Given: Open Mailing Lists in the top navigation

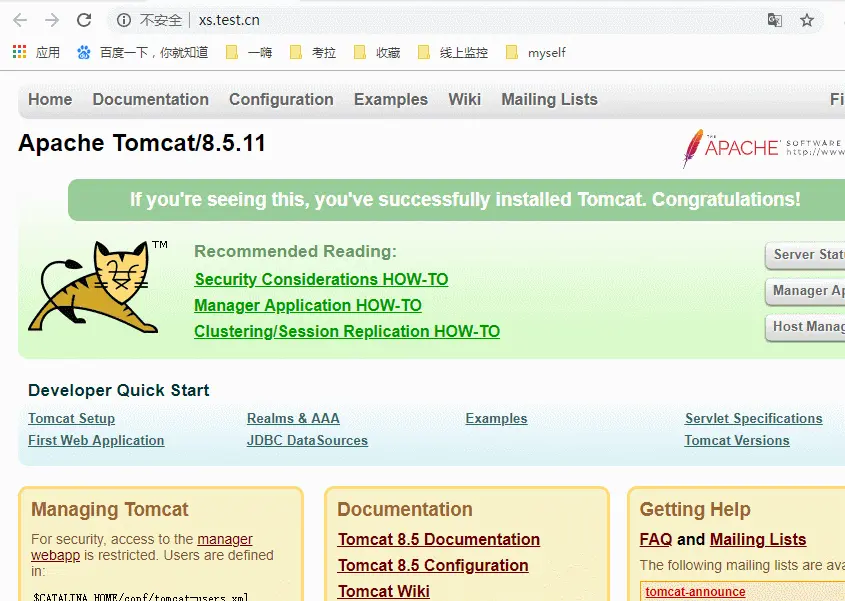Looking at the screenshot, I should pos(549,100).
